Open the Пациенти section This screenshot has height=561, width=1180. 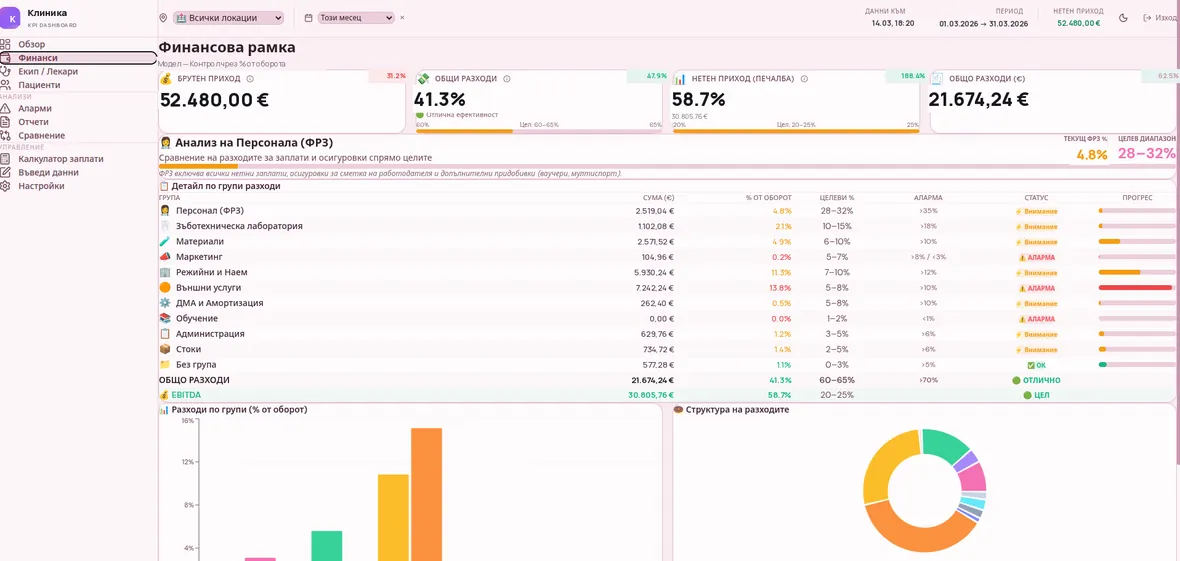pos(78,85)
